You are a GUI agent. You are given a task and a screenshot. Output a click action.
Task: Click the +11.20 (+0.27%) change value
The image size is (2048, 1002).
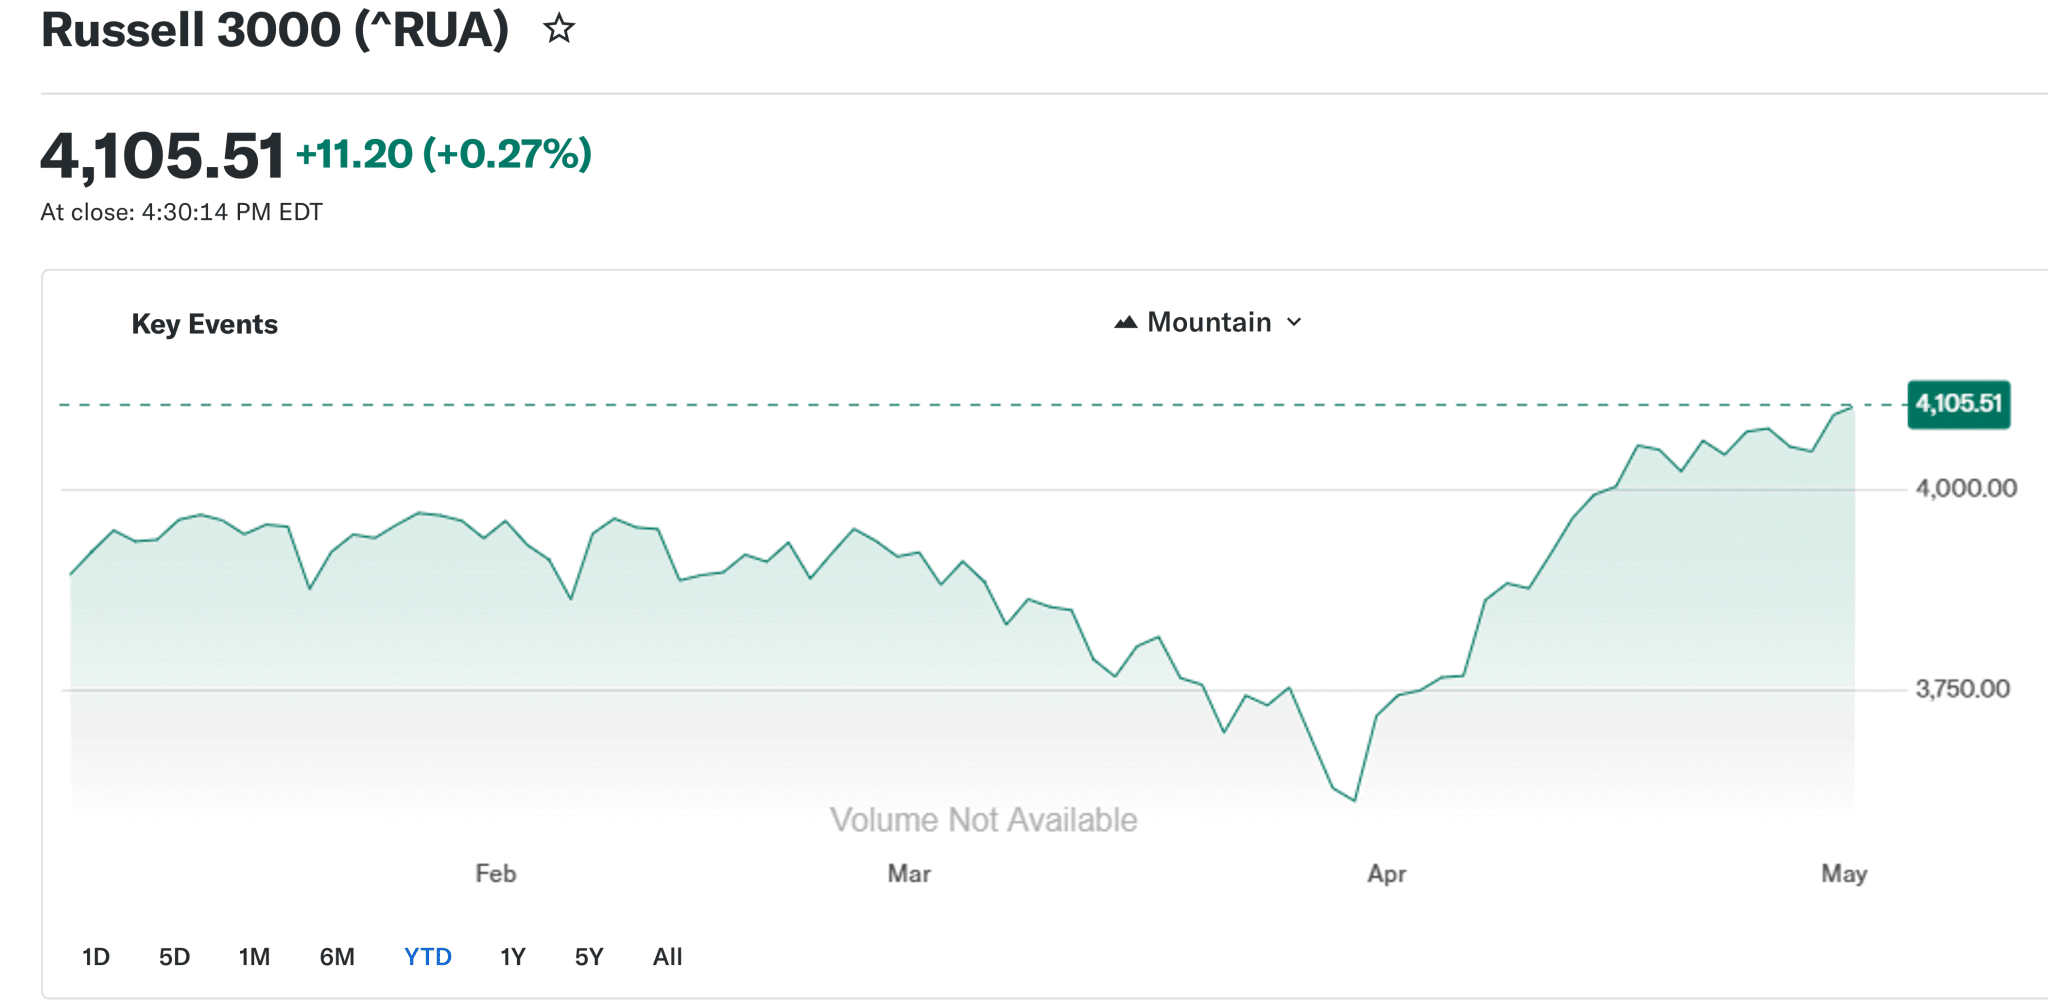(x=444, y=154)
